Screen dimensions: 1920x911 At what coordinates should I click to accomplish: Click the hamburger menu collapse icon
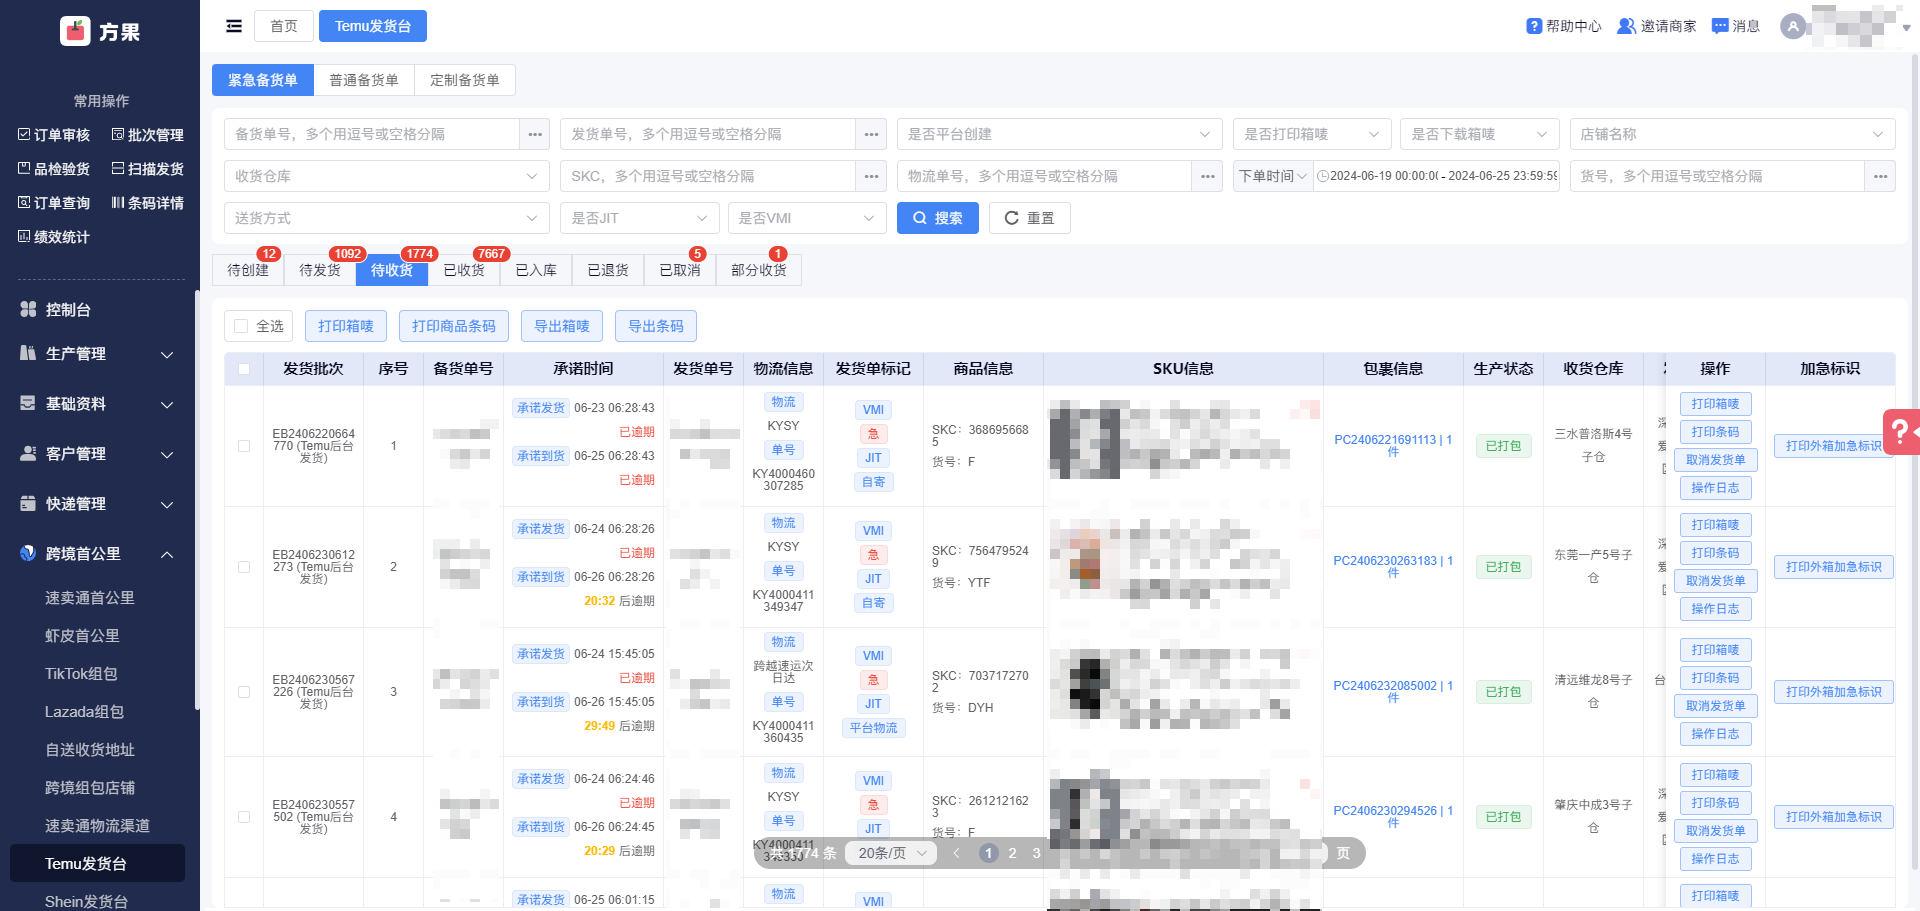click(x=234, y=26)
